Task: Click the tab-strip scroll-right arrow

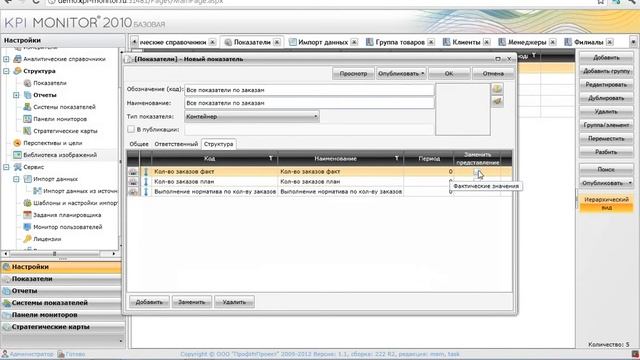Action: [633, 42]
